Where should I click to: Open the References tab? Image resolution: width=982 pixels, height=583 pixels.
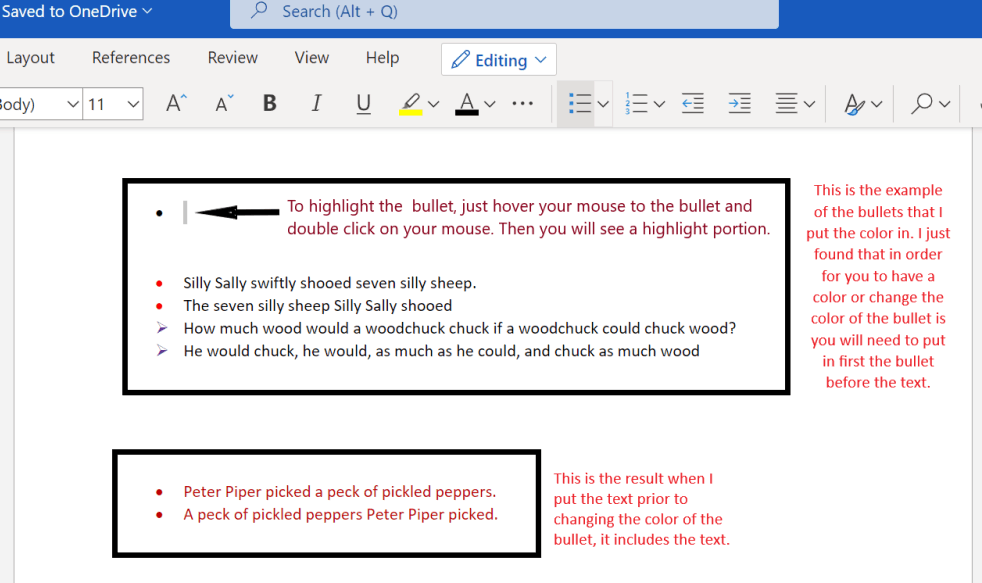tap(131, 58)
